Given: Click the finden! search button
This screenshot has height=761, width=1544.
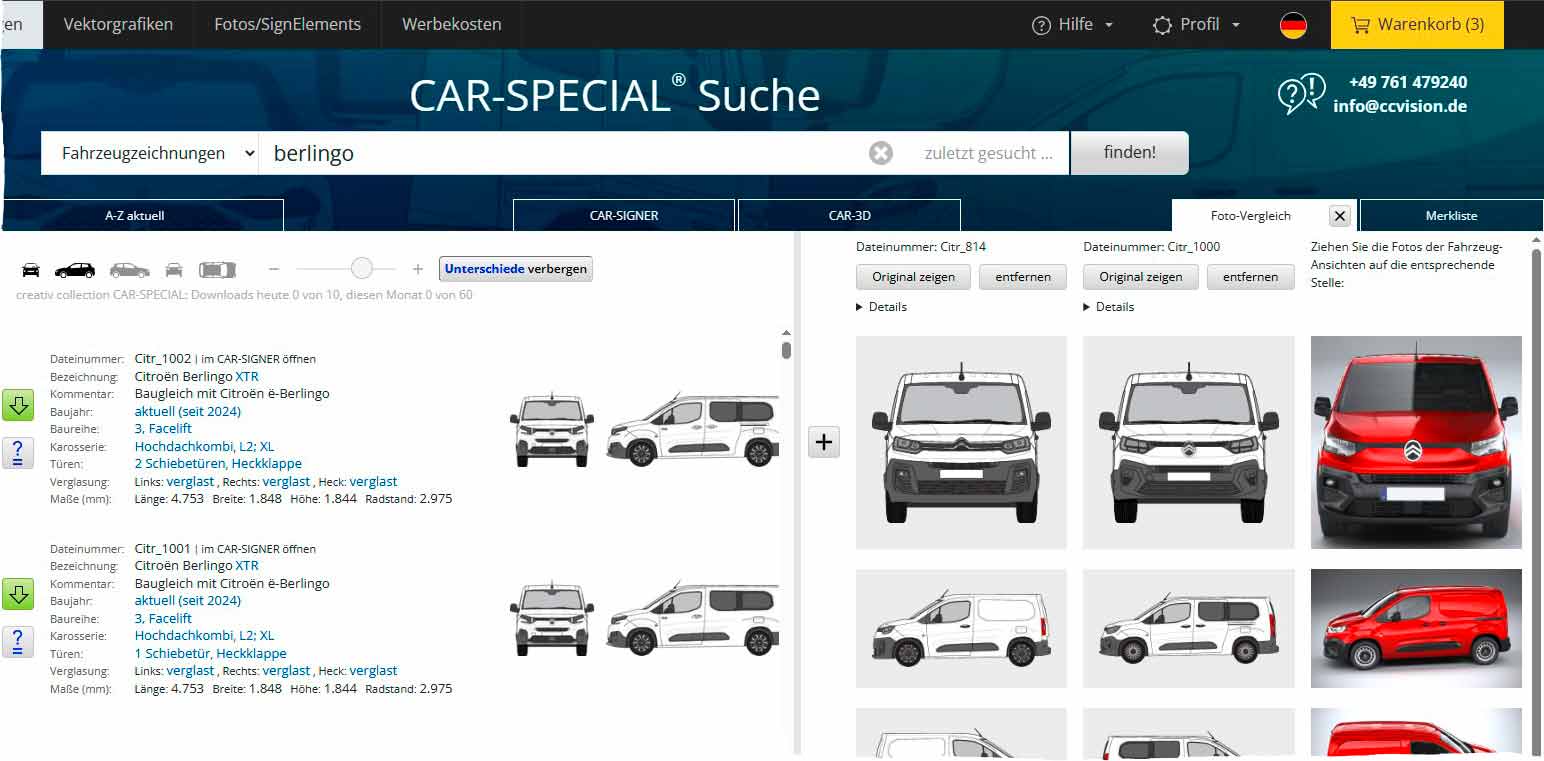Looking at the screenshot, I should pyautogui.click(x=1130, y=153).
